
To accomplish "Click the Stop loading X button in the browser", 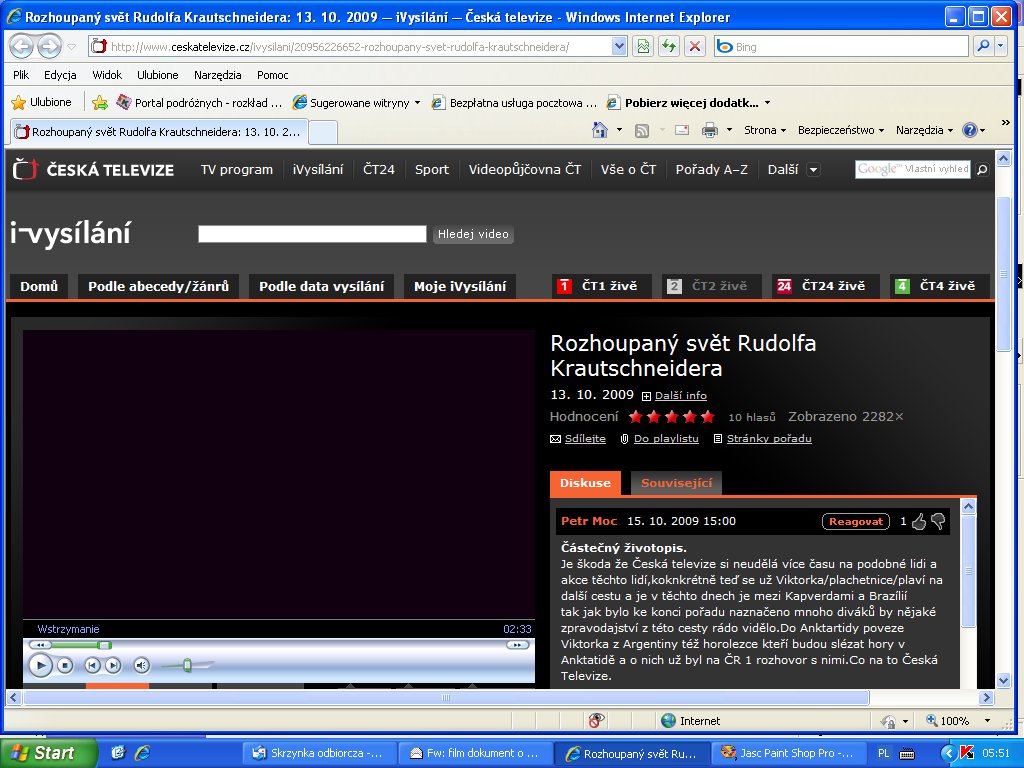I will tap(694, 47).
